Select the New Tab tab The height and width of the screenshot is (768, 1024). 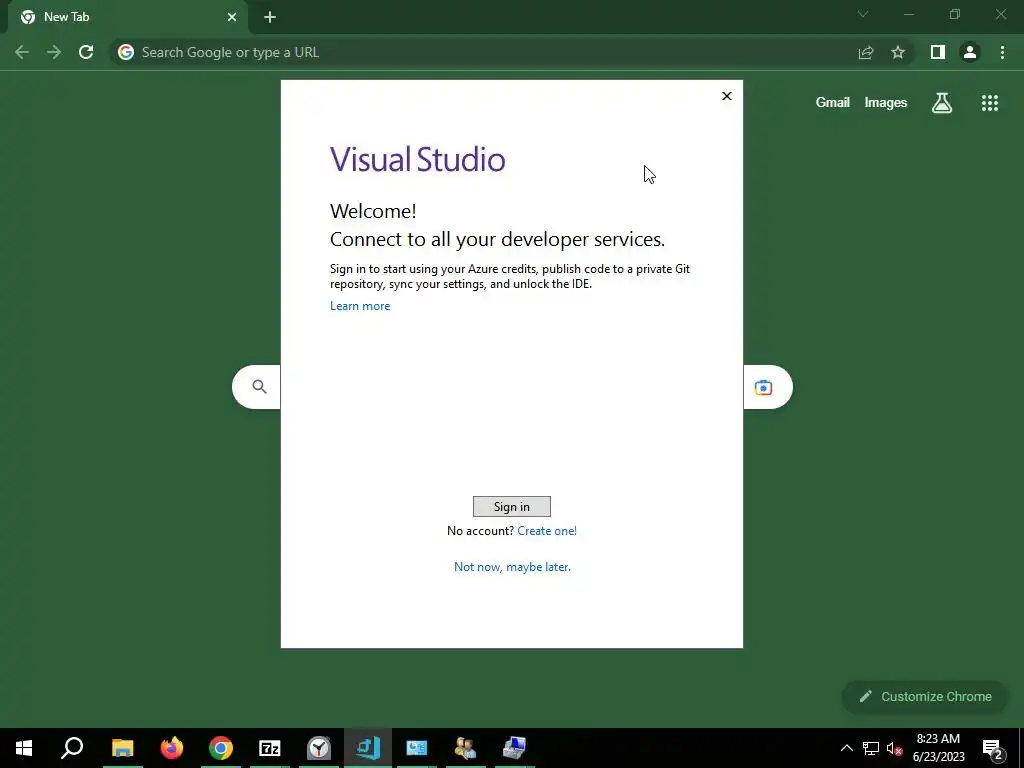(127, 18)
